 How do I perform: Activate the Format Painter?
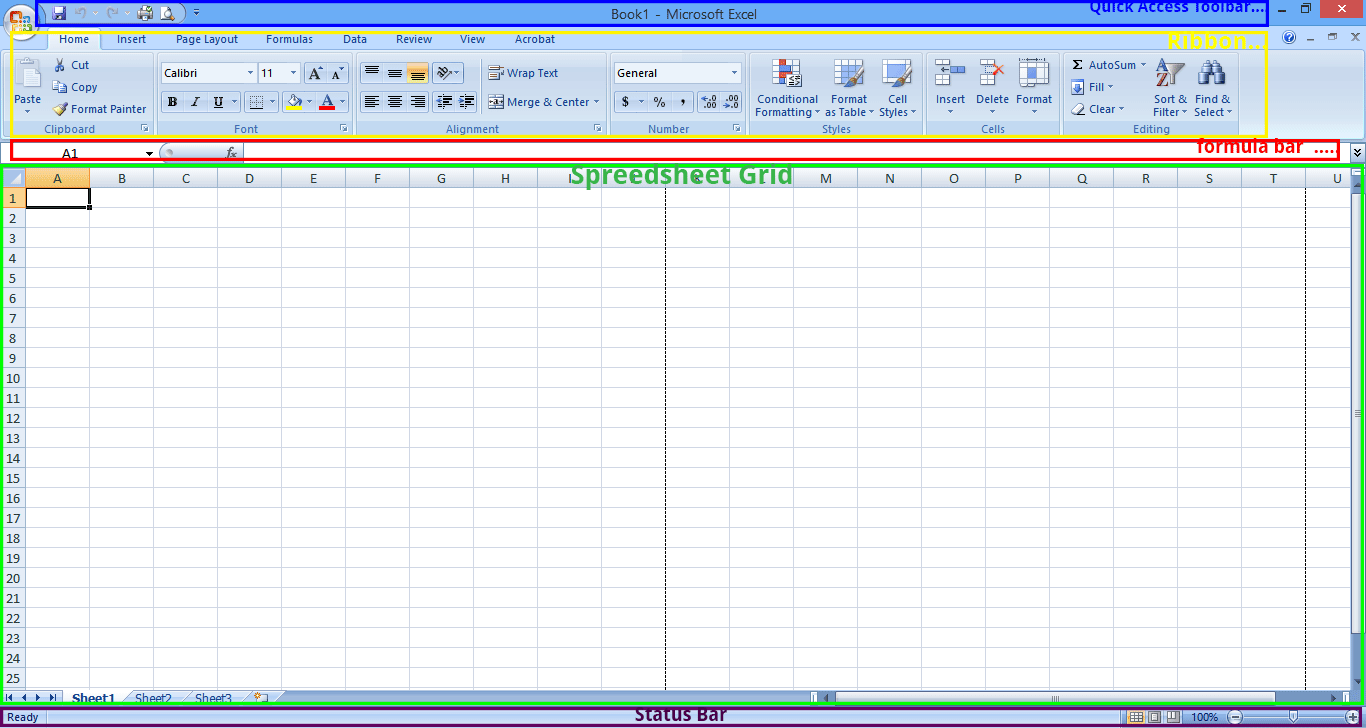click(x=100, y=109)
